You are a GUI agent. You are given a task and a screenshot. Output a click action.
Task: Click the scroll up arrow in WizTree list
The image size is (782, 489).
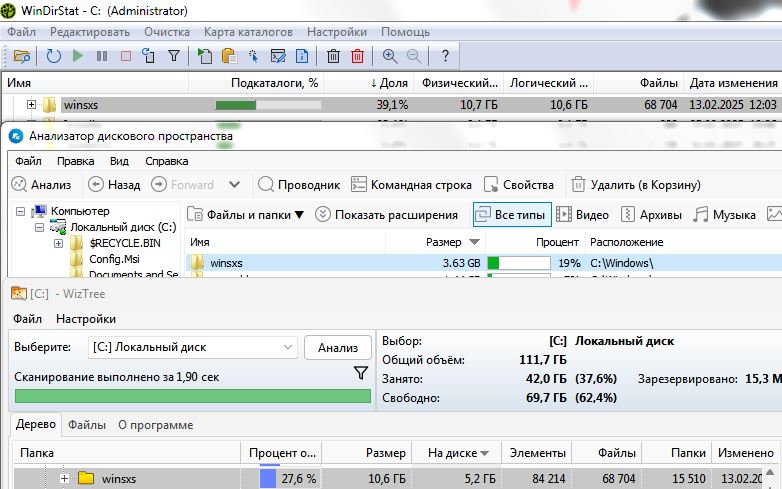point(770,472)
